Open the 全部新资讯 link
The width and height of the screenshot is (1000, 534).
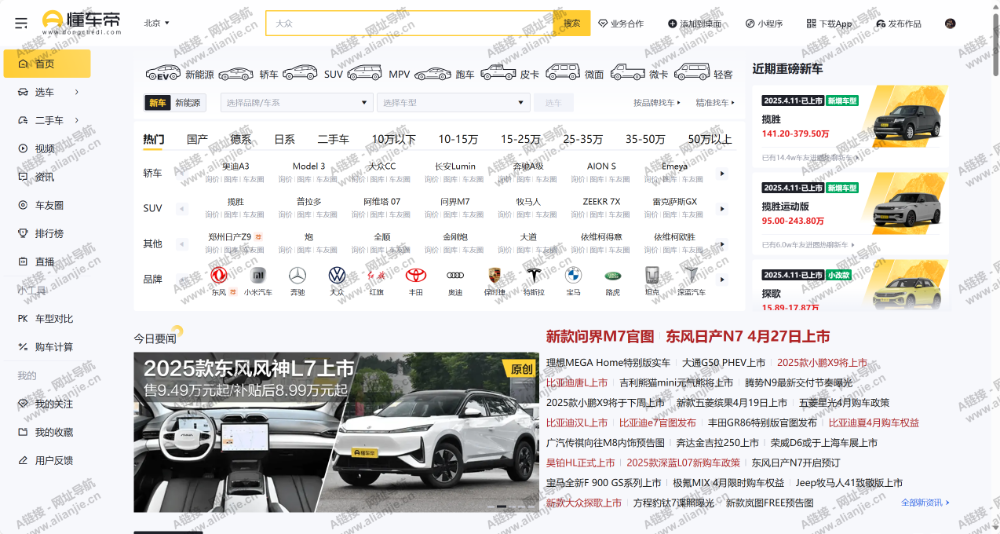point(925,503)
